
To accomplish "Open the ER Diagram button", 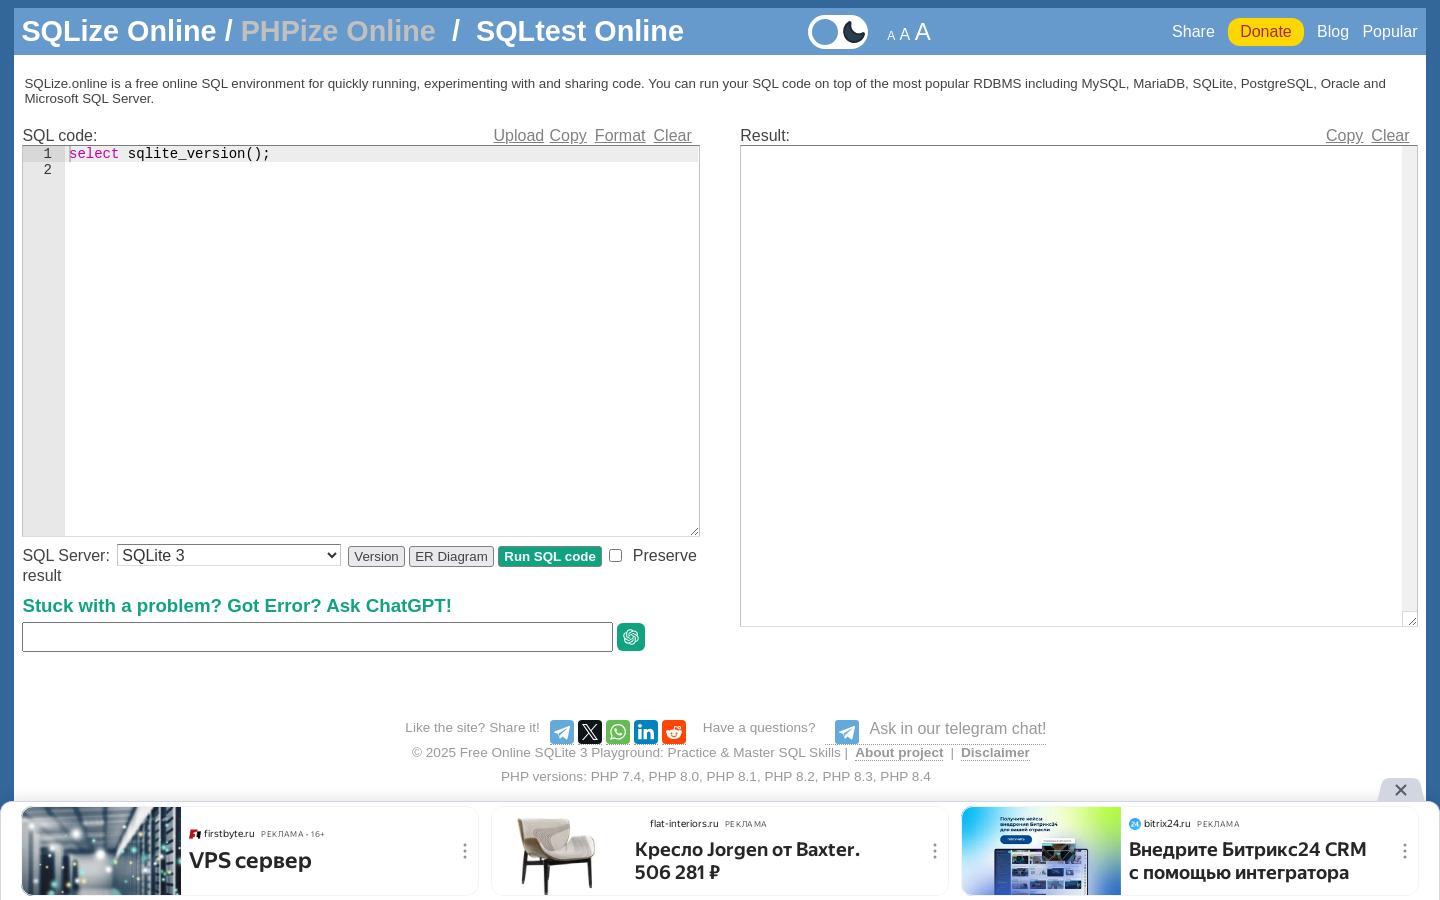I will 451,557.
